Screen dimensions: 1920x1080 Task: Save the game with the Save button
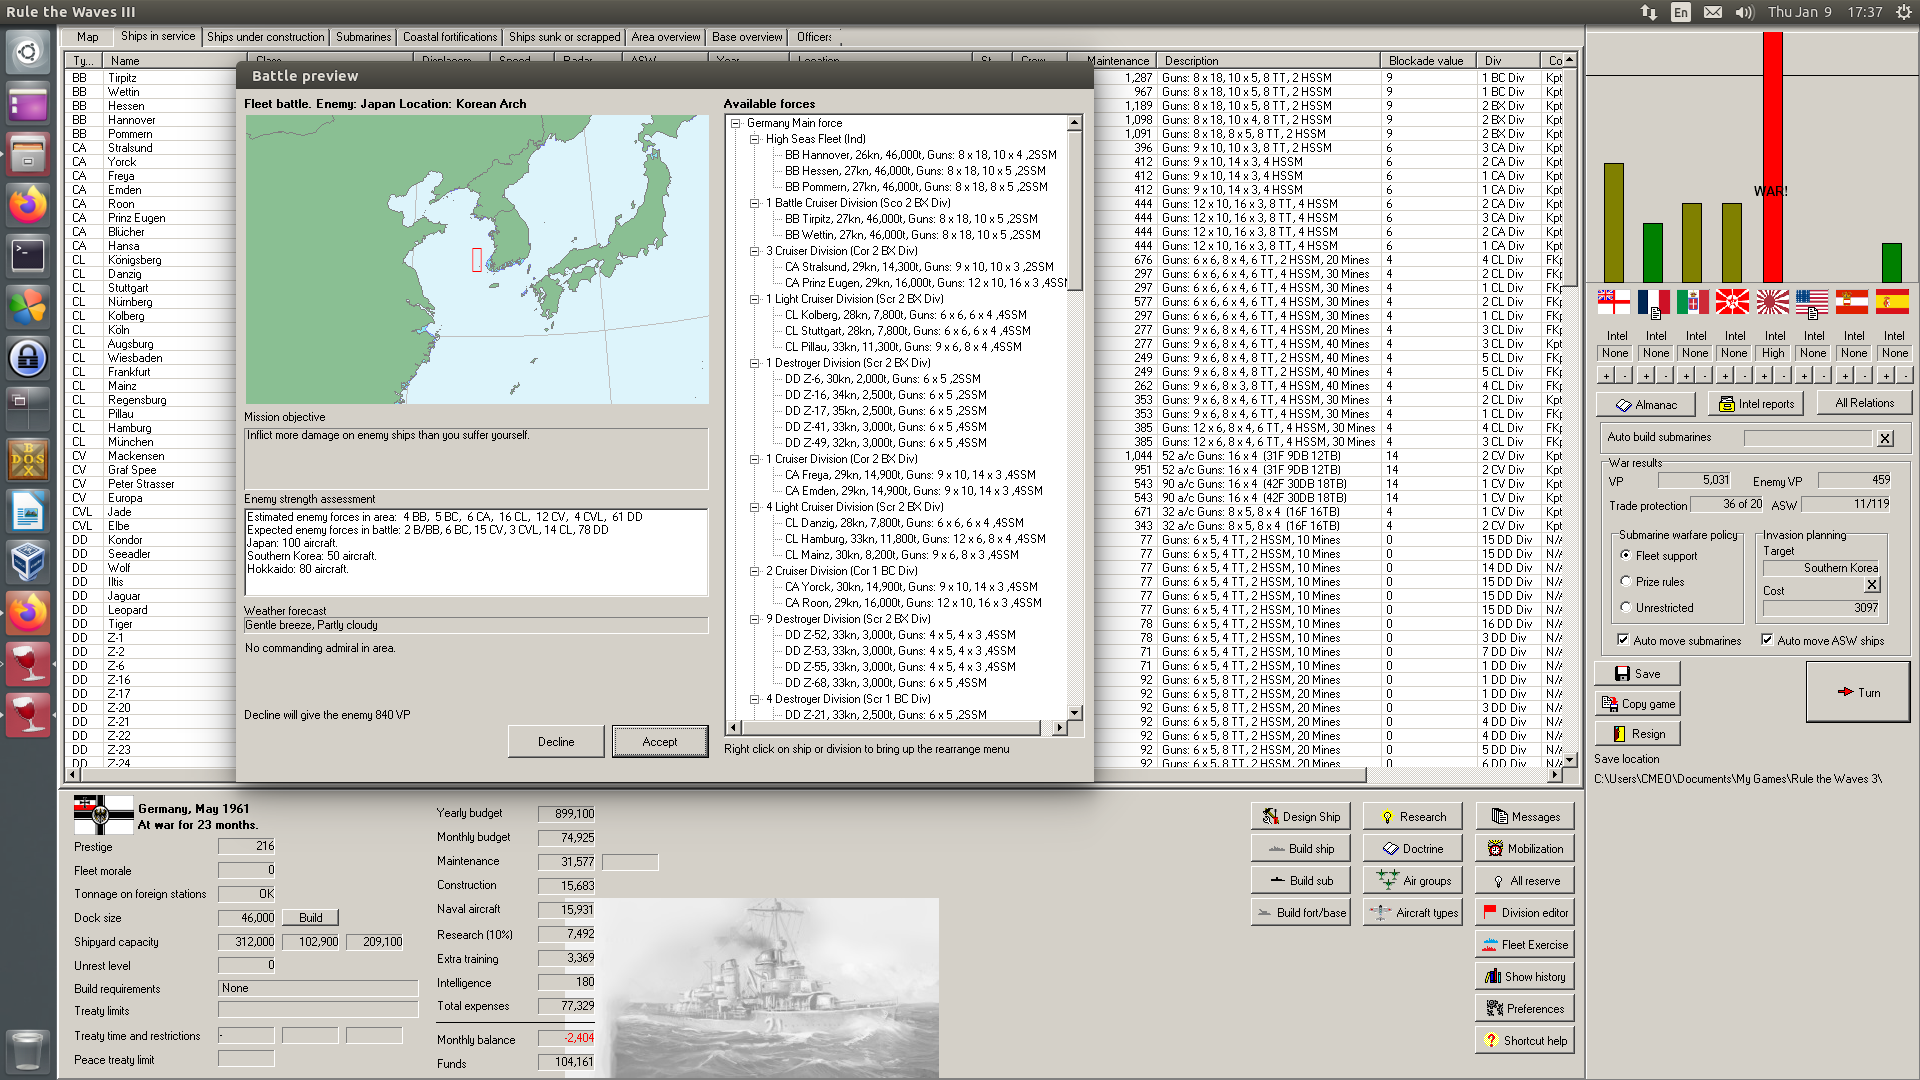click(x=1637, y=673)
